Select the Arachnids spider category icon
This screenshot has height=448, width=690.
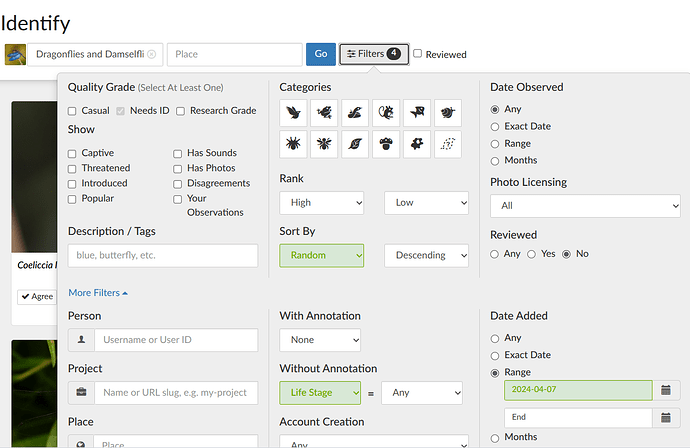(293, 145)
